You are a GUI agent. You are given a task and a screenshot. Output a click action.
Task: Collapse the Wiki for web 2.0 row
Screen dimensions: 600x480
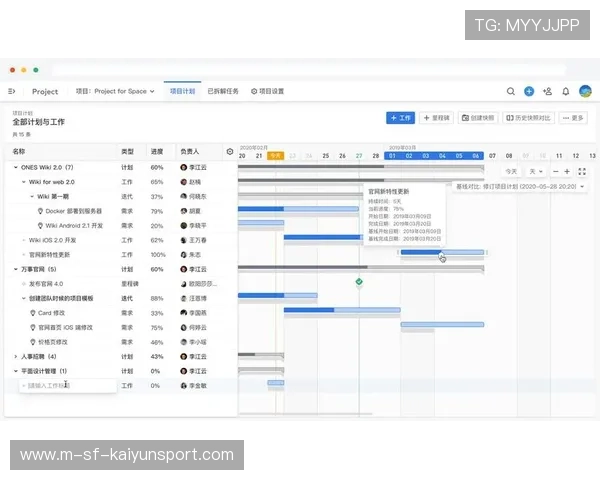pyautogui.click(x=24, y=182)
